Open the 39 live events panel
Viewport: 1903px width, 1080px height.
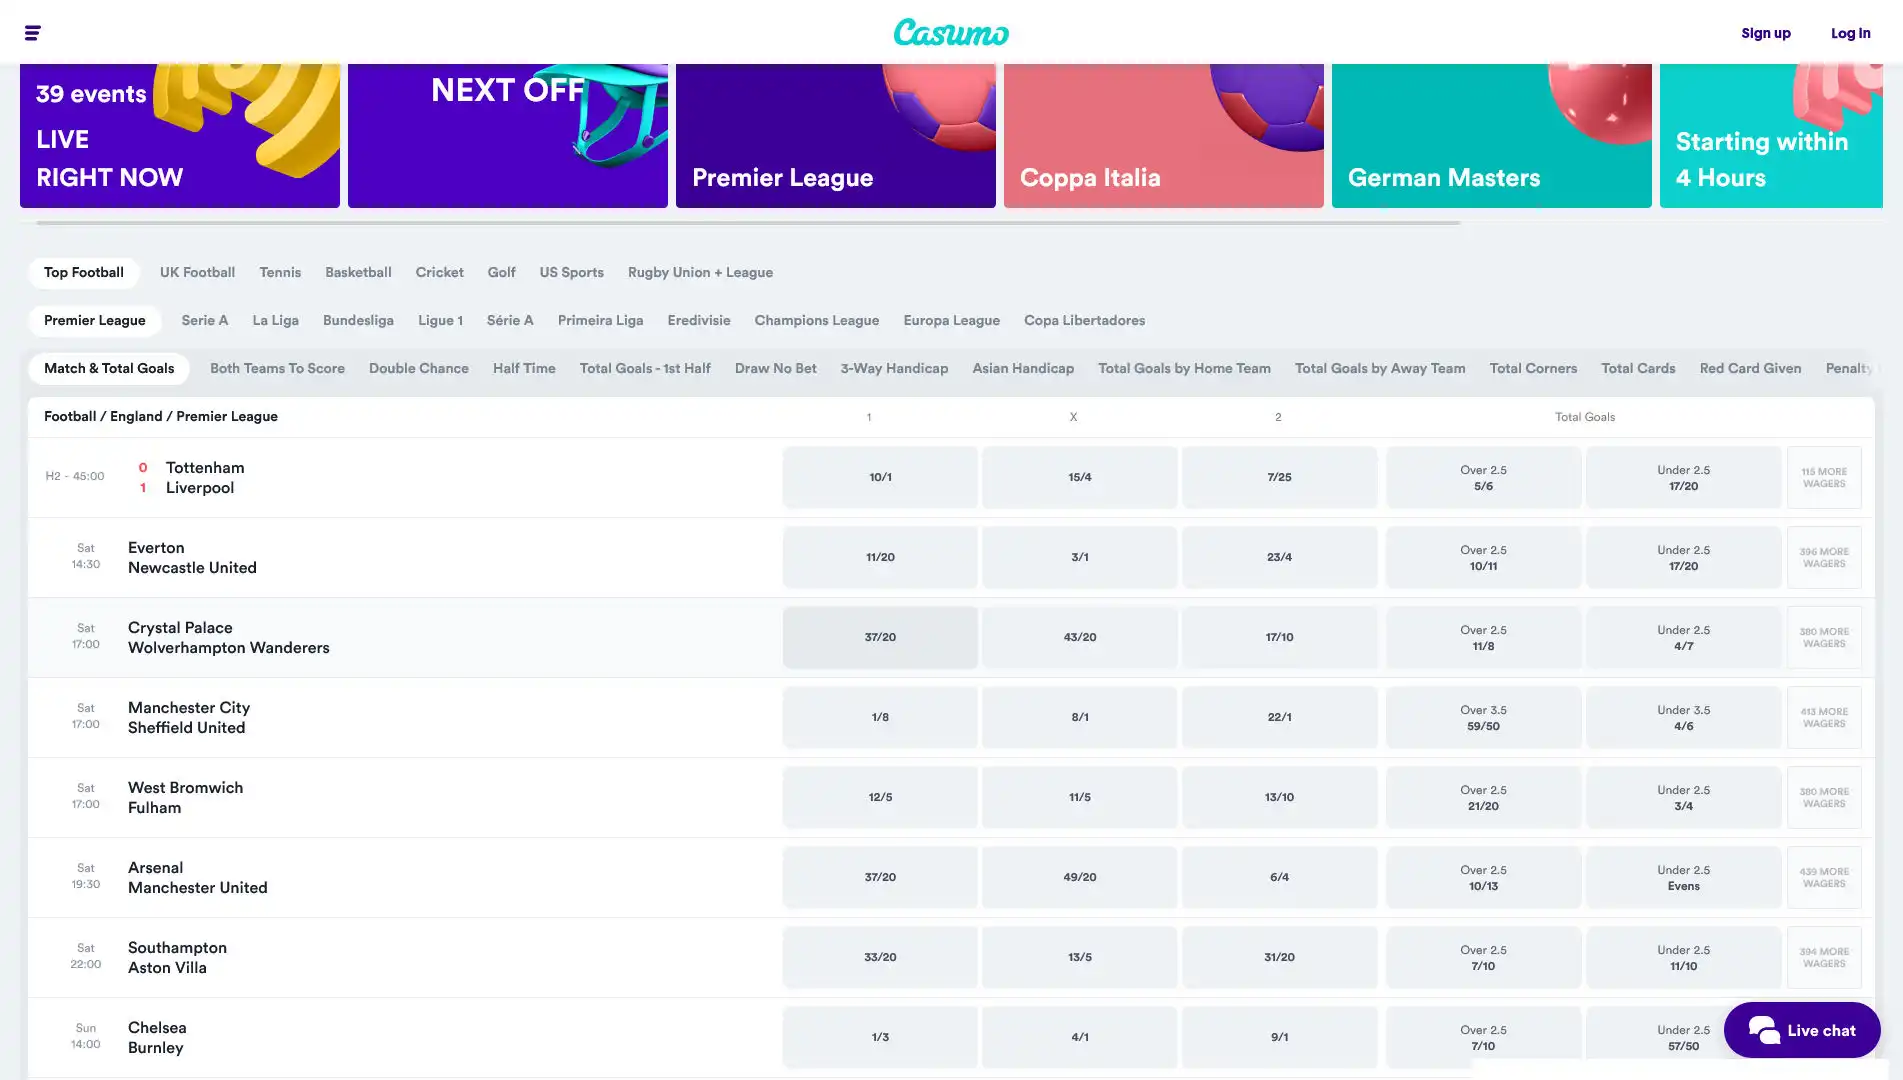pos(180,135)
